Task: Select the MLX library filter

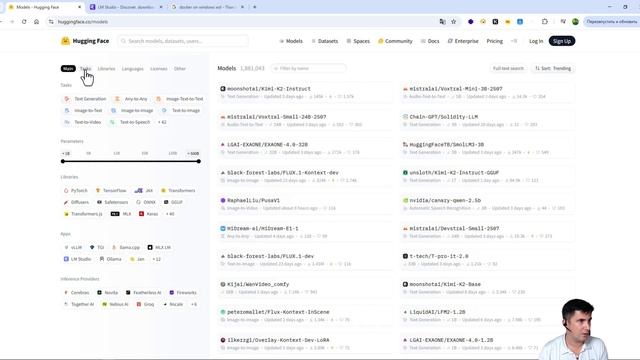Action: click(121, 214)
